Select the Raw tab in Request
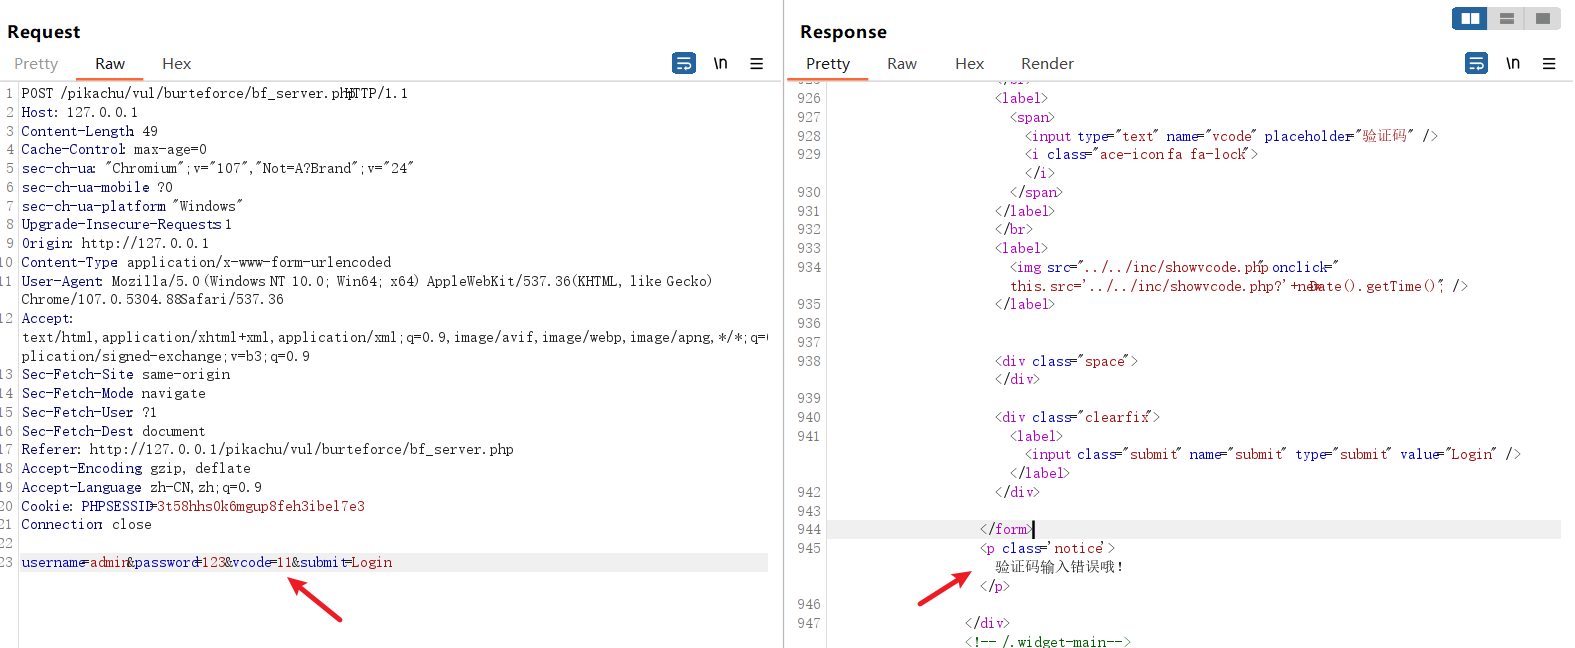The image size is (1575, 648). click(110, 64)
